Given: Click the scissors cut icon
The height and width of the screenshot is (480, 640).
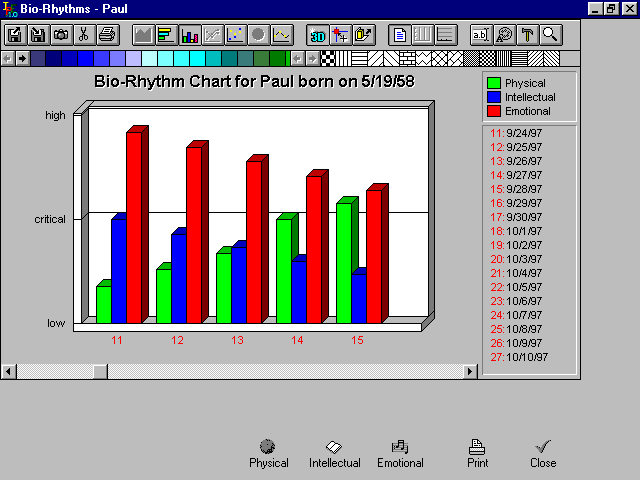Looking at the screenshot, I should coord(84,35).
